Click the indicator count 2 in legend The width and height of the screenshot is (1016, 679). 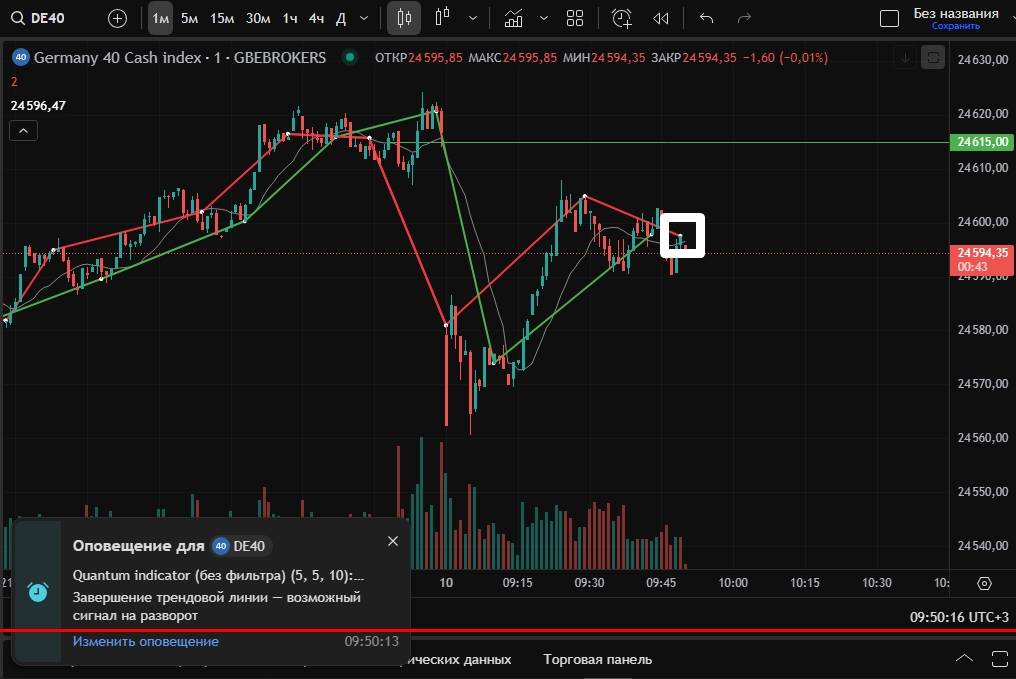(14, 82)
